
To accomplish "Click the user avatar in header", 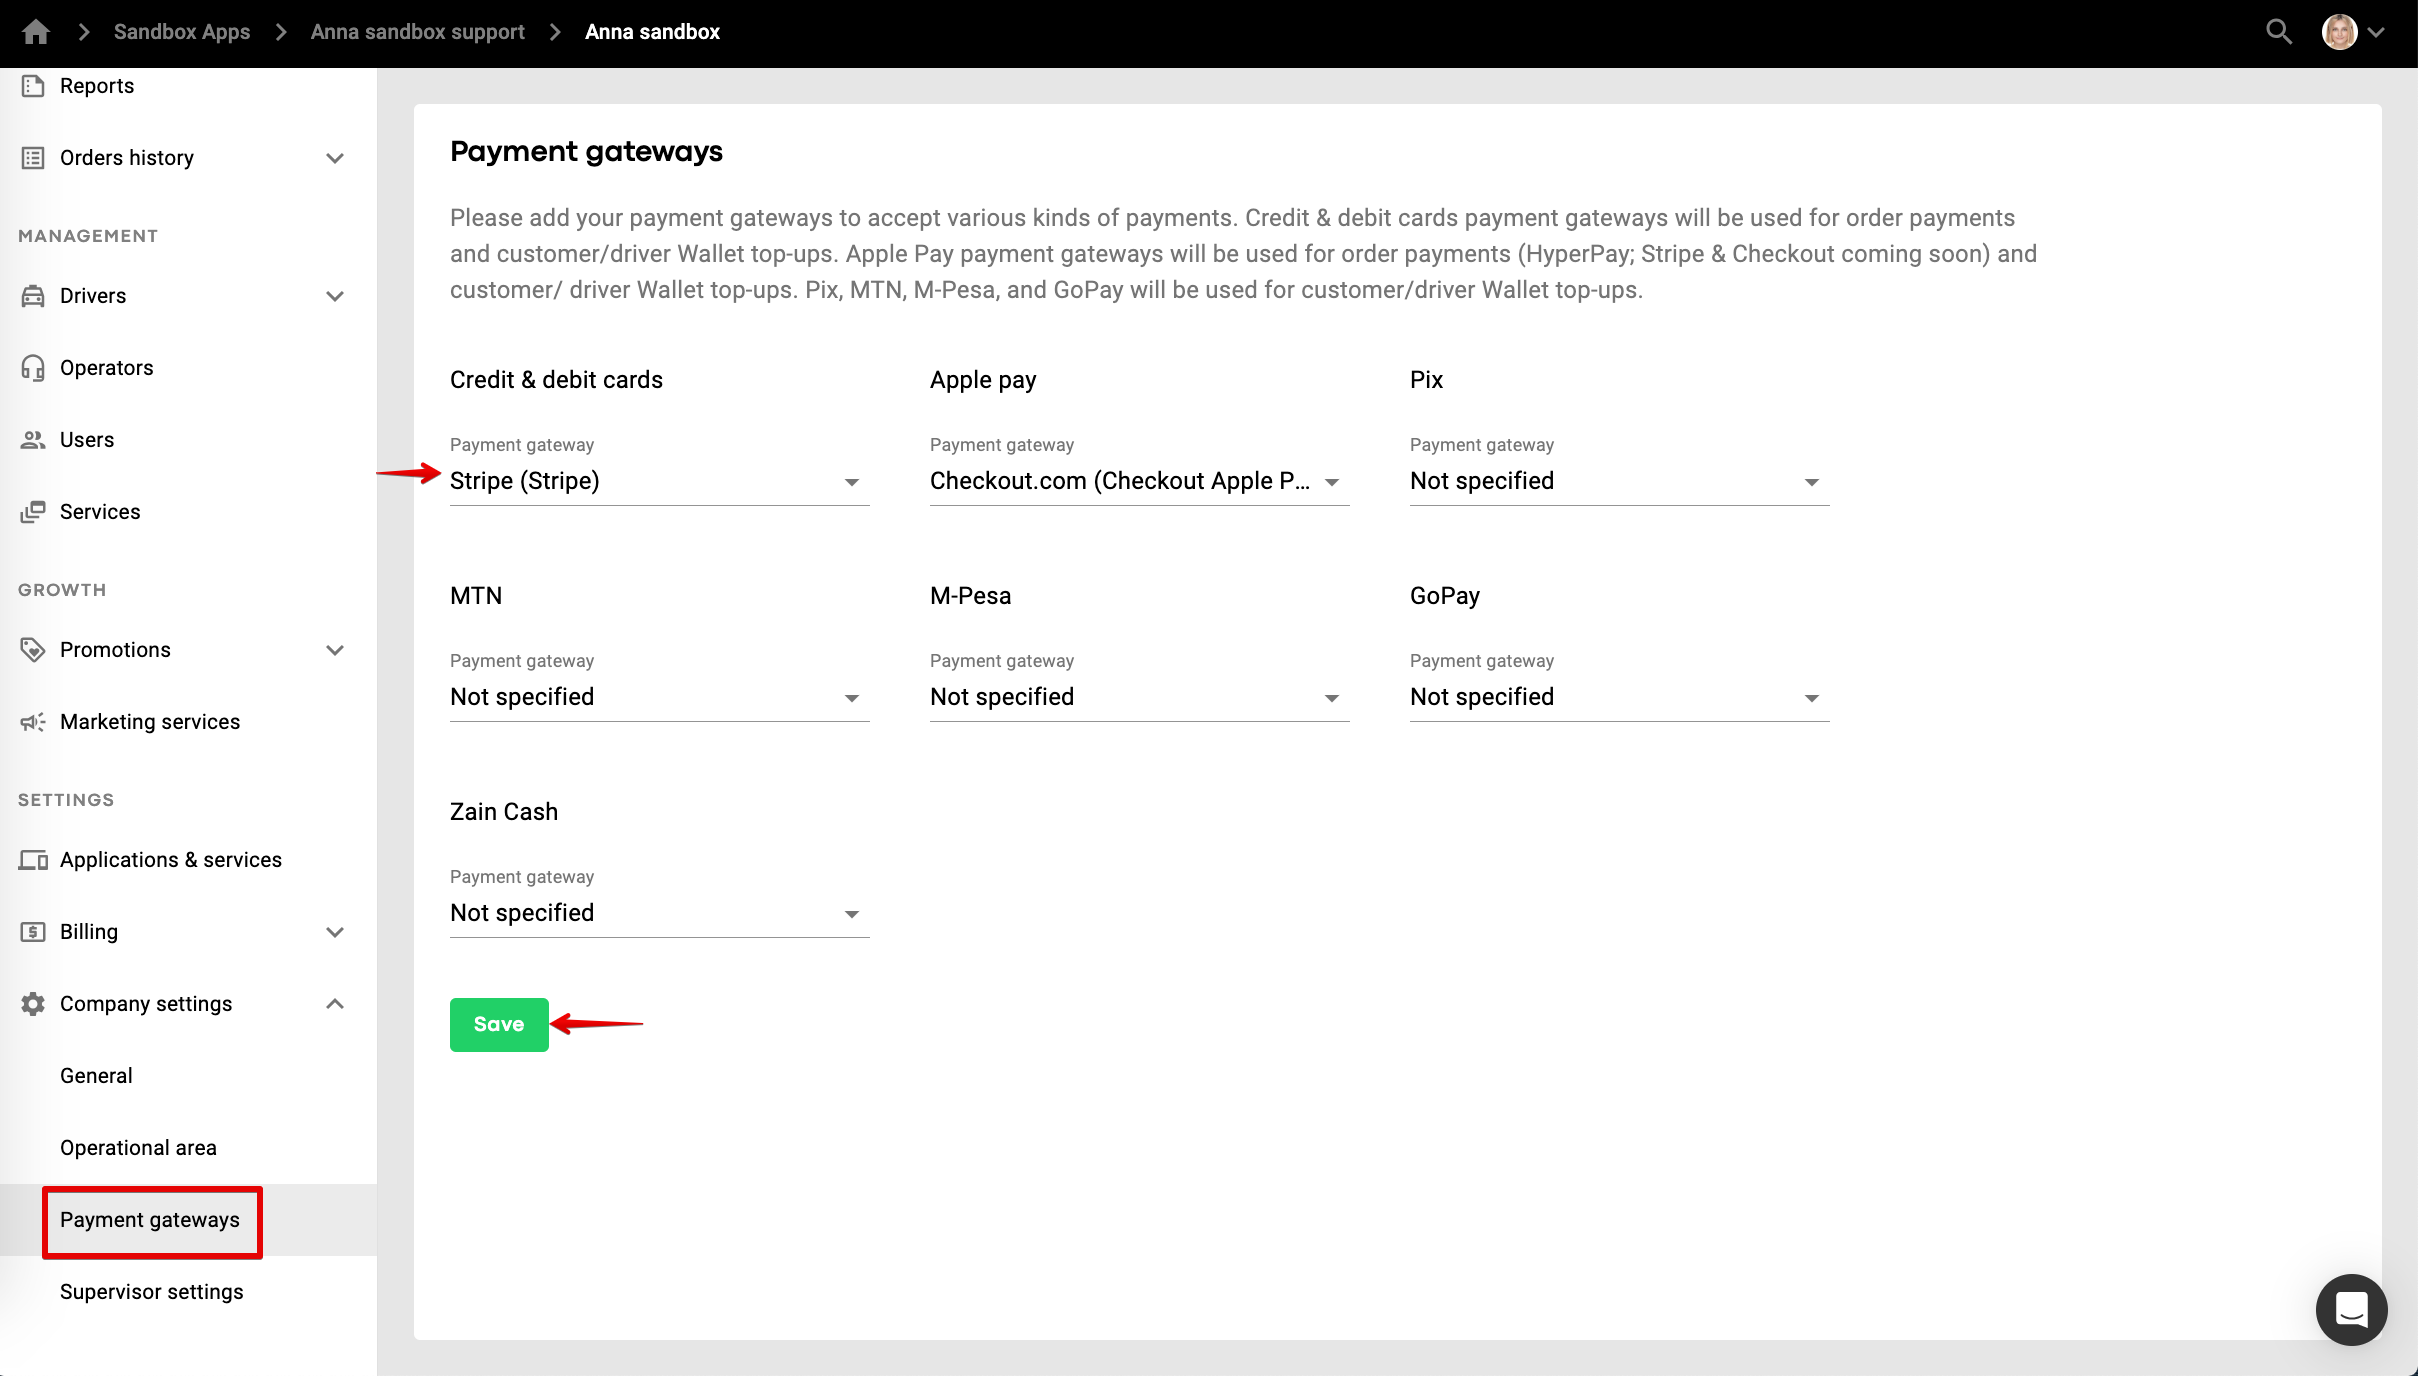I will (2339, 32).
